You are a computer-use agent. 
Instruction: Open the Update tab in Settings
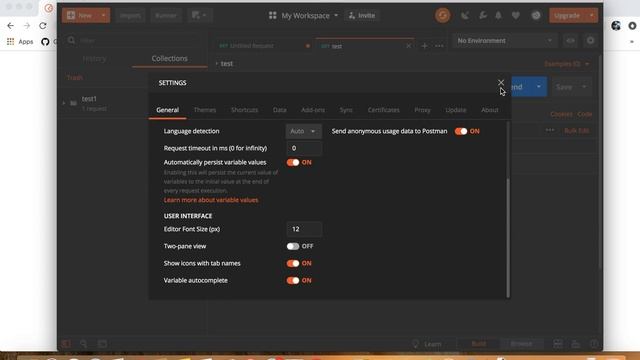pyautogui.click(x=456, y=110)
